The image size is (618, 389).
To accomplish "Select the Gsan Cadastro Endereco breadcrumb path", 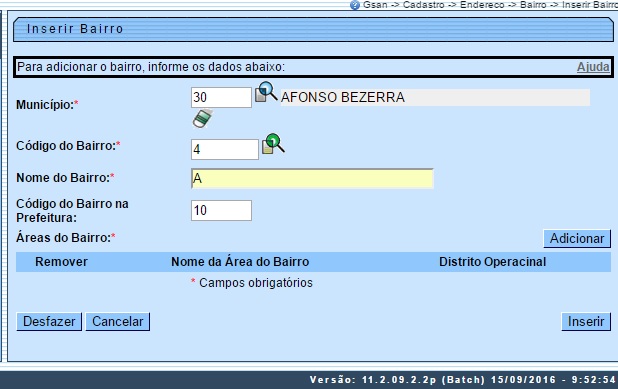I will [x=490, y=5].
